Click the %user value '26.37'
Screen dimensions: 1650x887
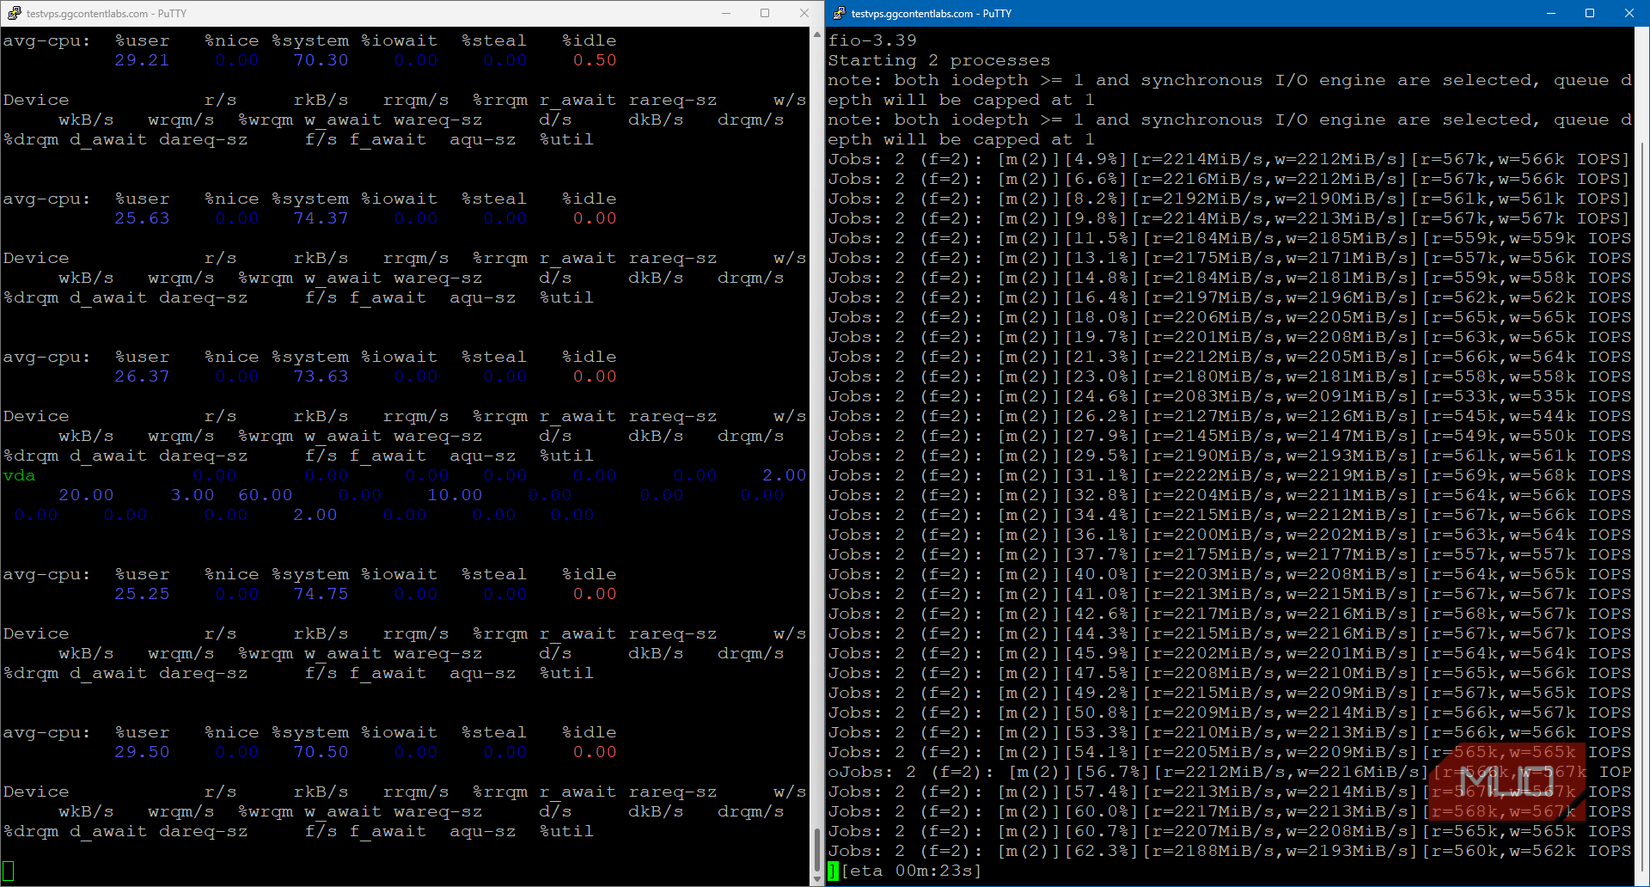pos(142,377)
